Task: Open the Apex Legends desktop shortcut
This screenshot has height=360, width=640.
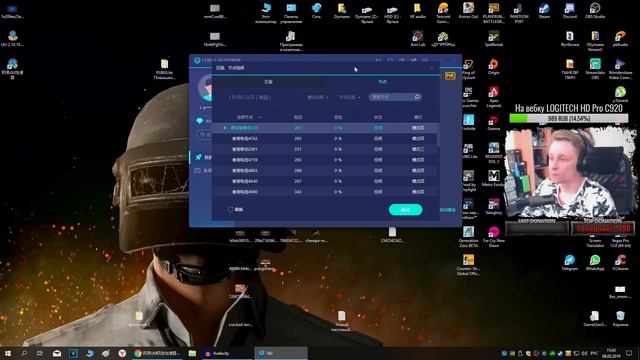Action: (493, 97)
